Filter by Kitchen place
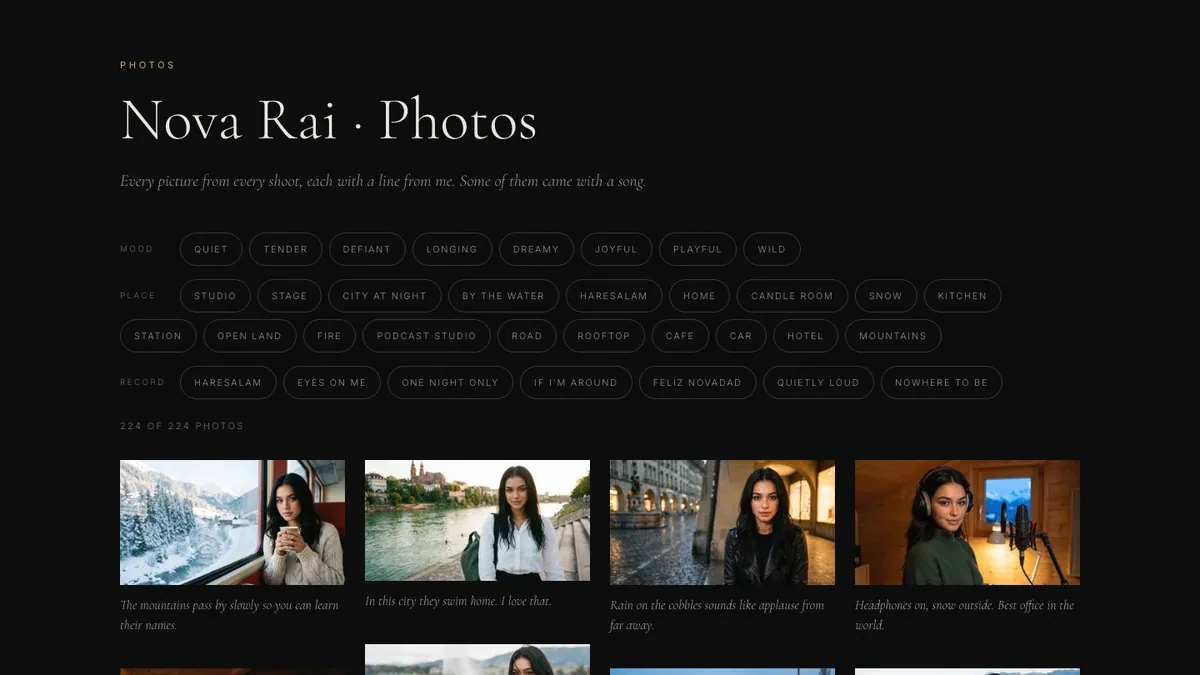 pyautogui.click(x=962, y=296)
